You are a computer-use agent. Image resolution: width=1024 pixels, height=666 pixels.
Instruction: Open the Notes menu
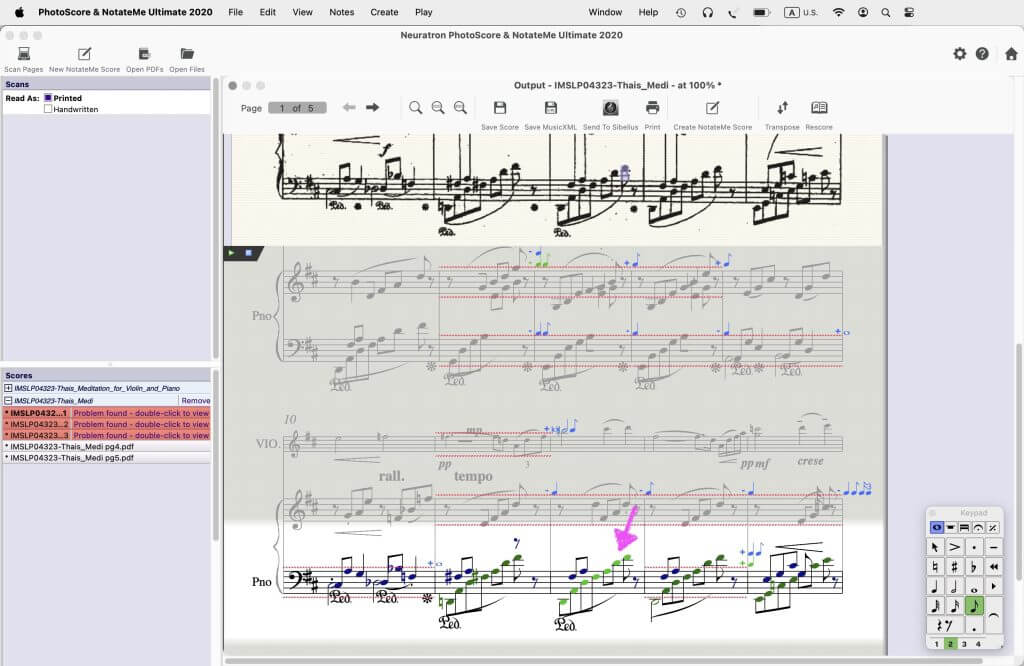click(x=342, y=12)
